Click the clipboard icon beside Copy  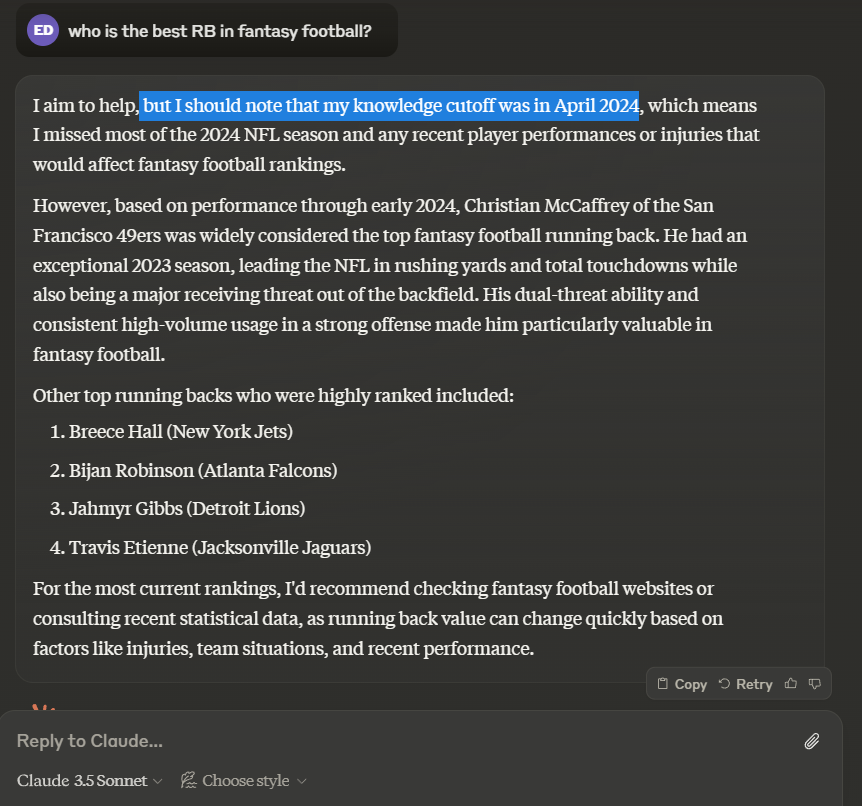[x=662, y=684]
